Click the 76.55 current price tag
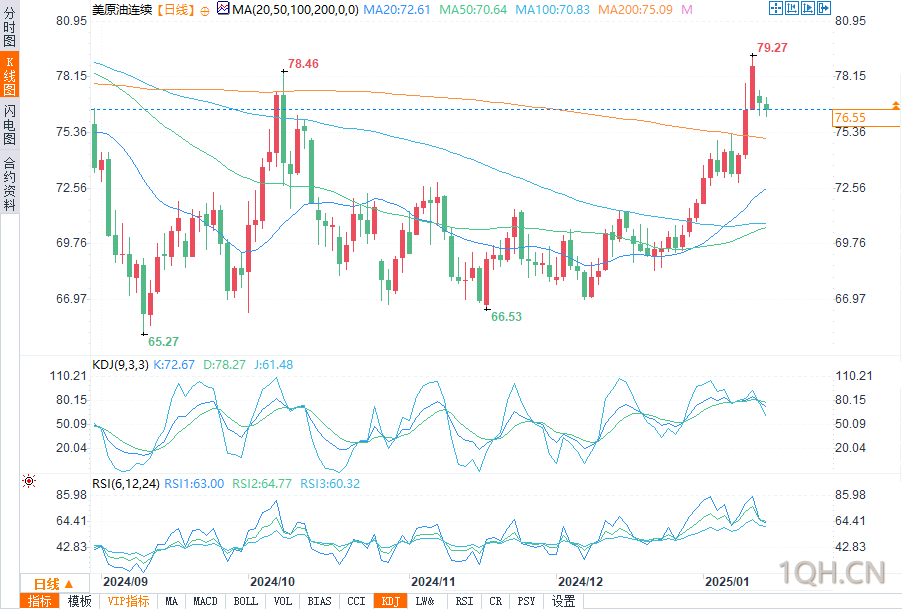 (866, 118)
